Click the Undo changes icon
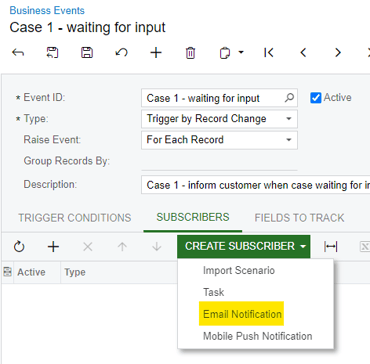This screenshot has width=370, height=364. point(121,53)
